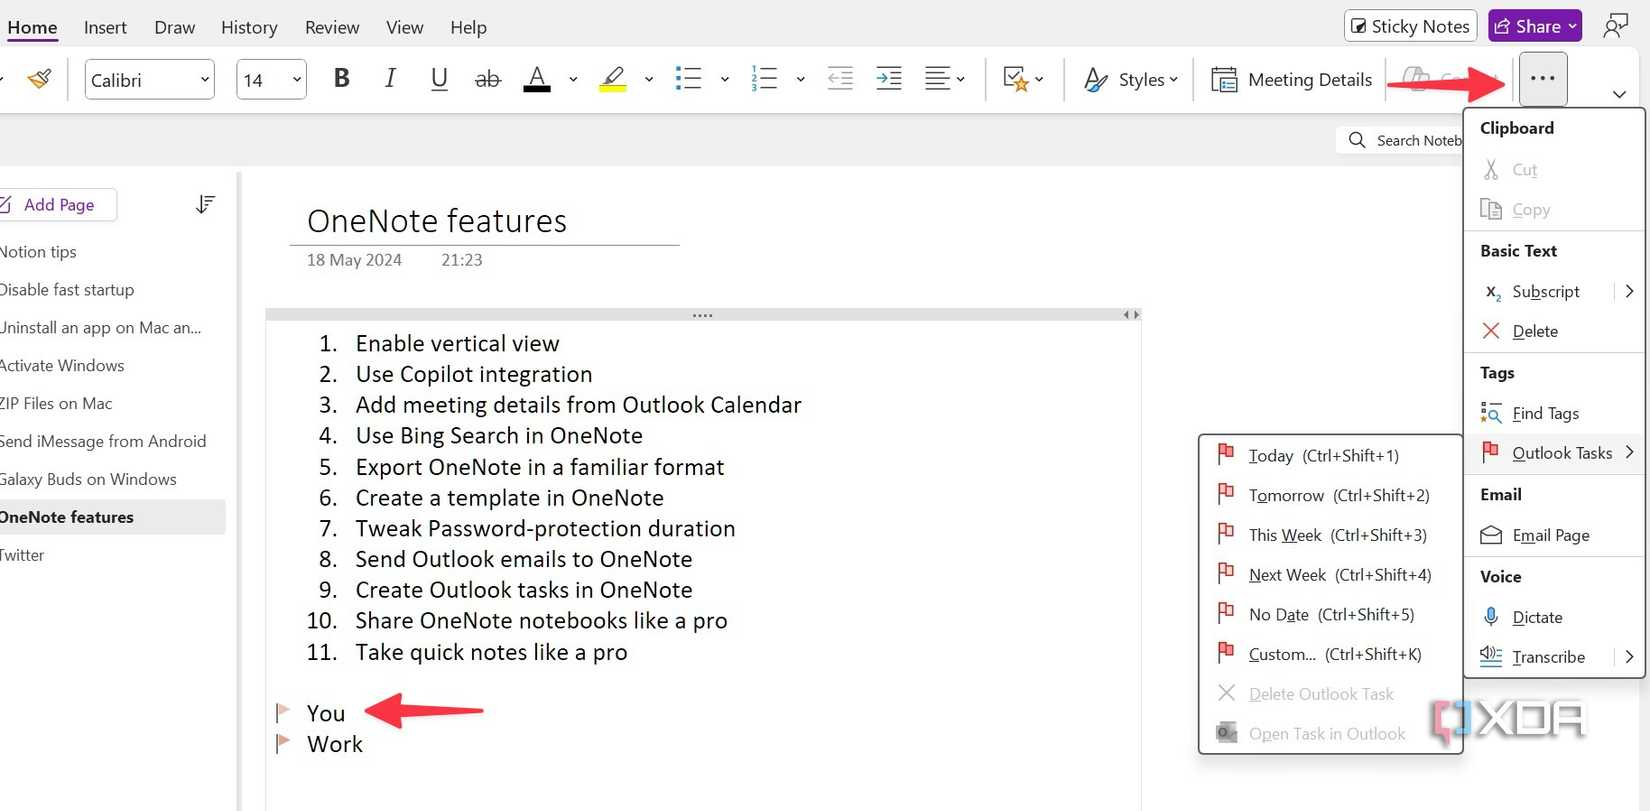Toggle numbered list
The width and height of the screenshot is (1650, 811).
(764, 79)
